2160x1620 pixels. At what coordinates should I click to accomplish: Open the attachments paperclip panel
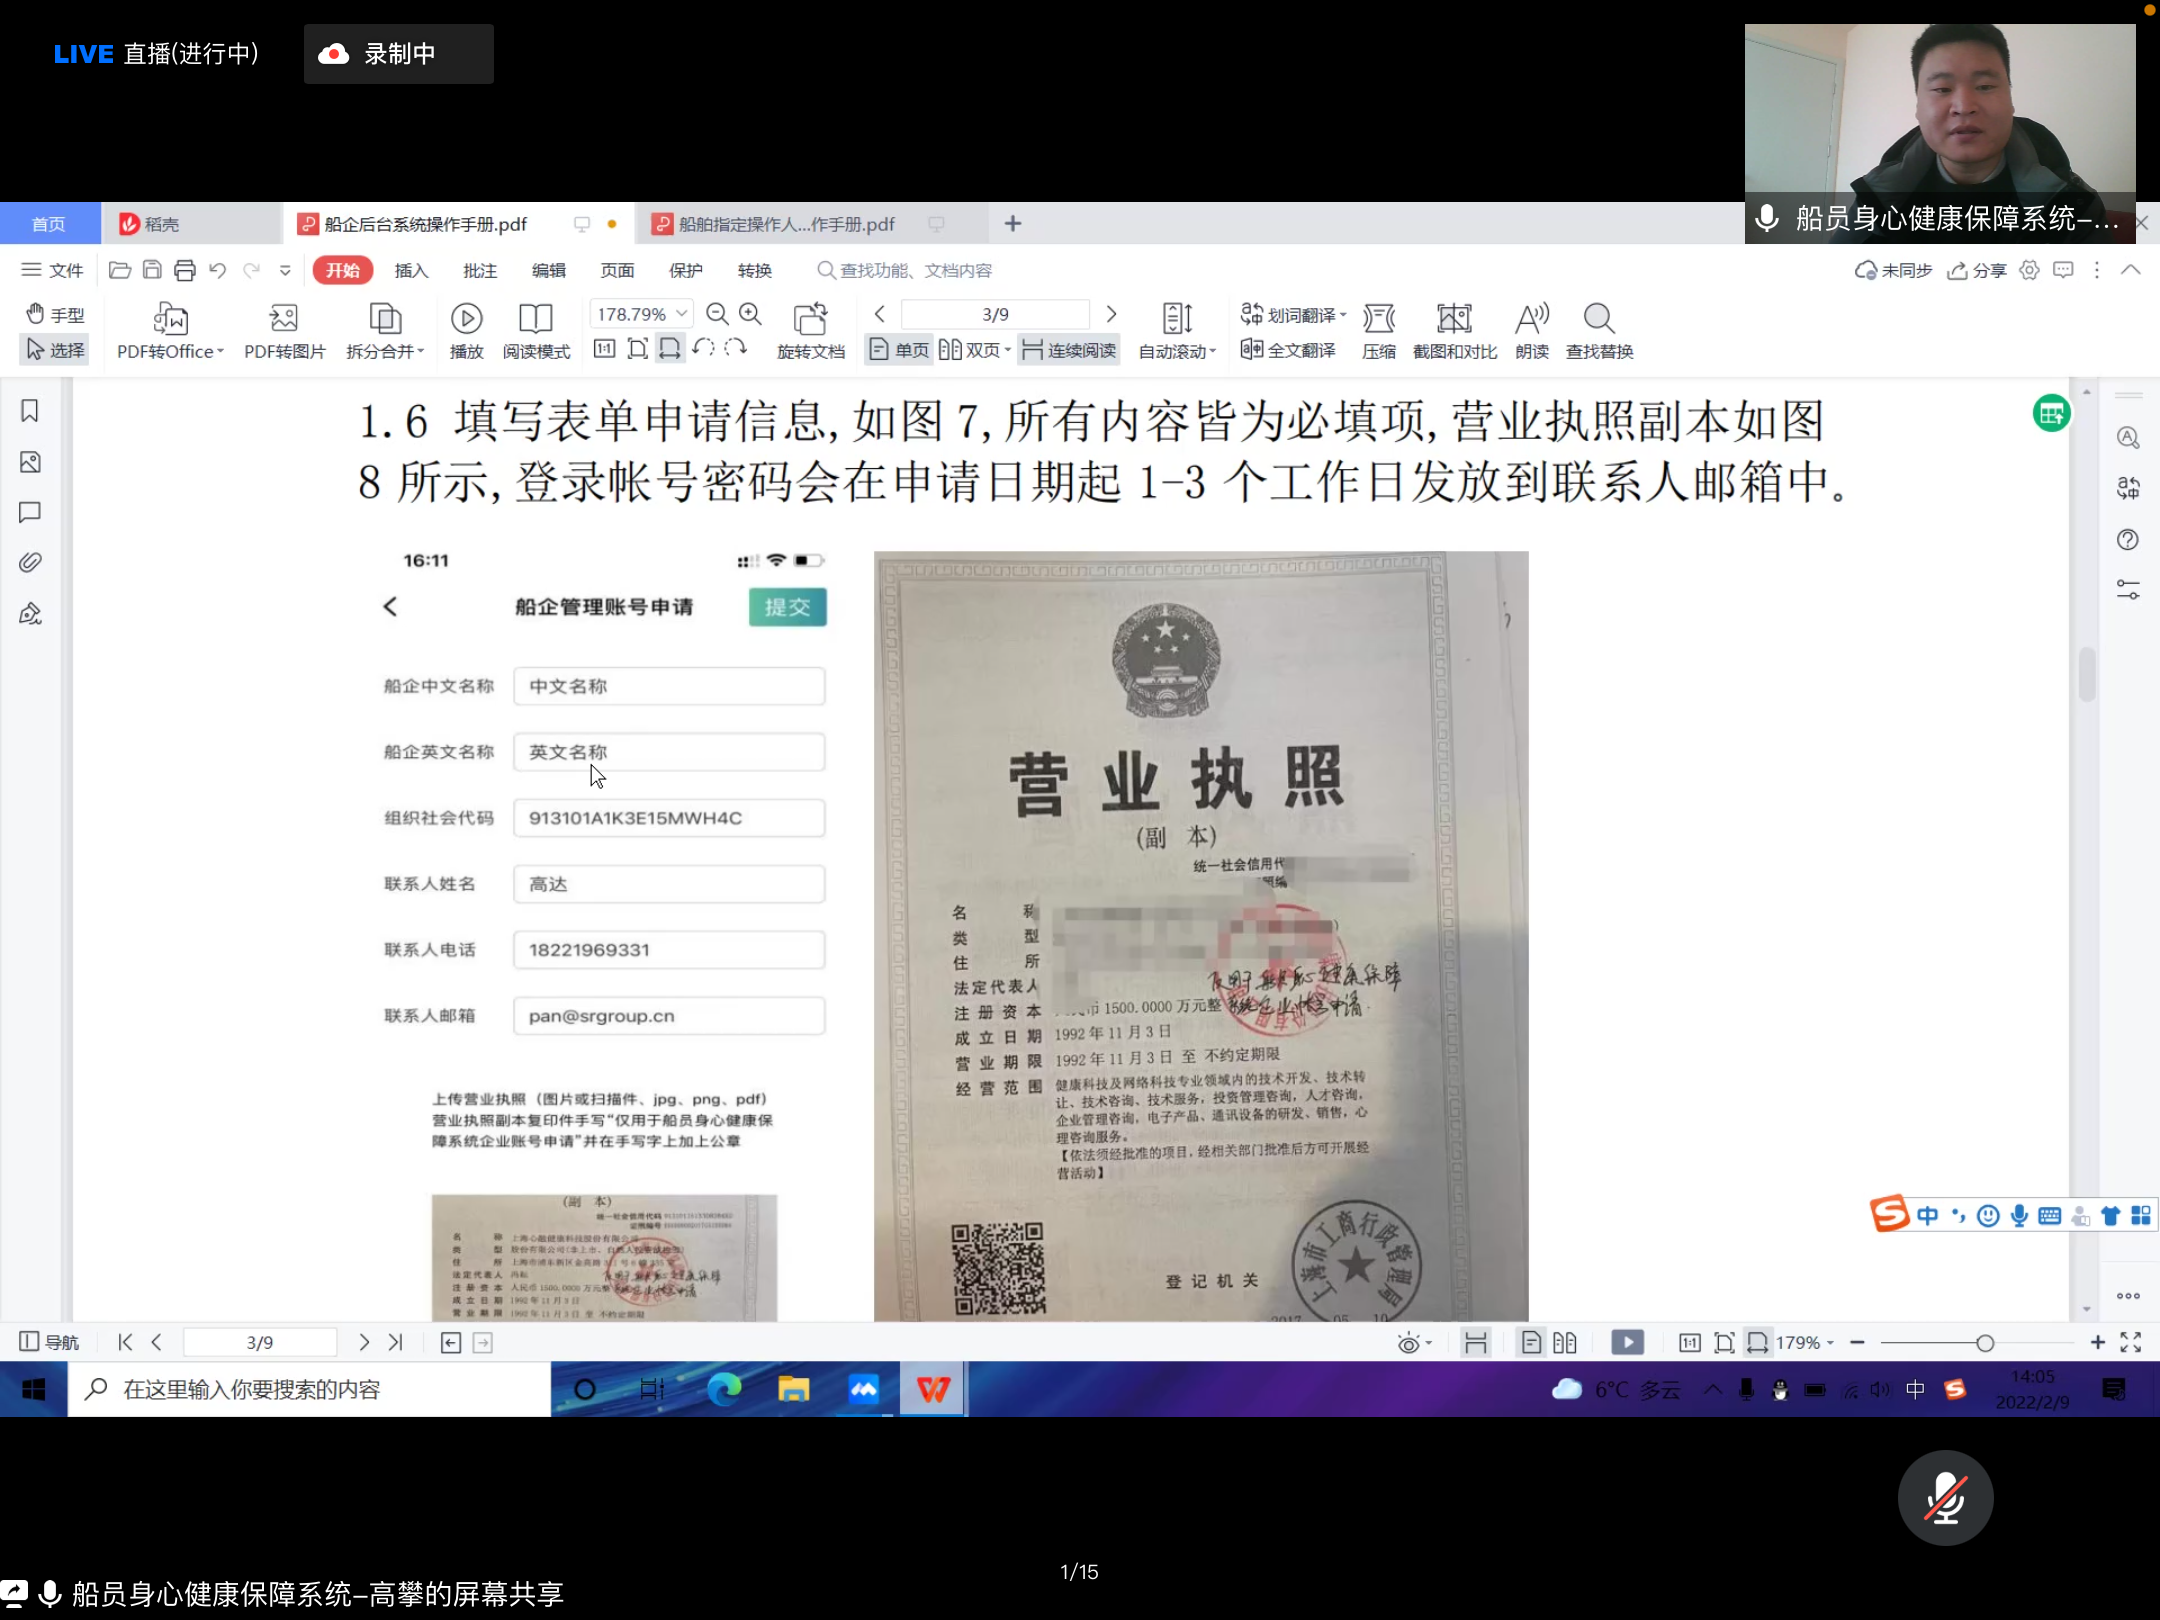click(30, 562)
